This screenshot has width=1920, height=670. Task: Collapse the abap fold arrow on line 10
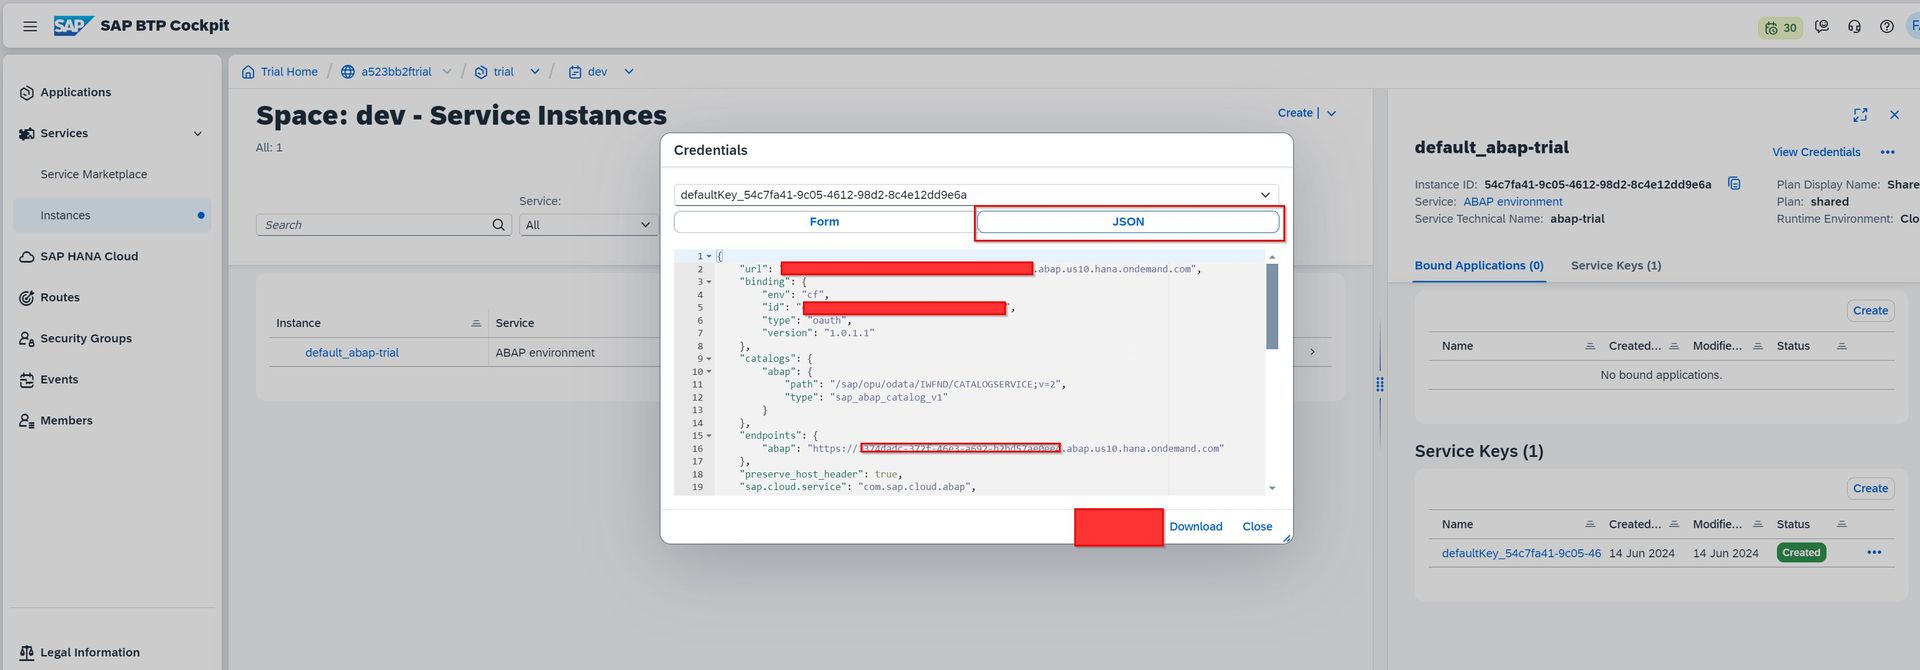point(709,372)
